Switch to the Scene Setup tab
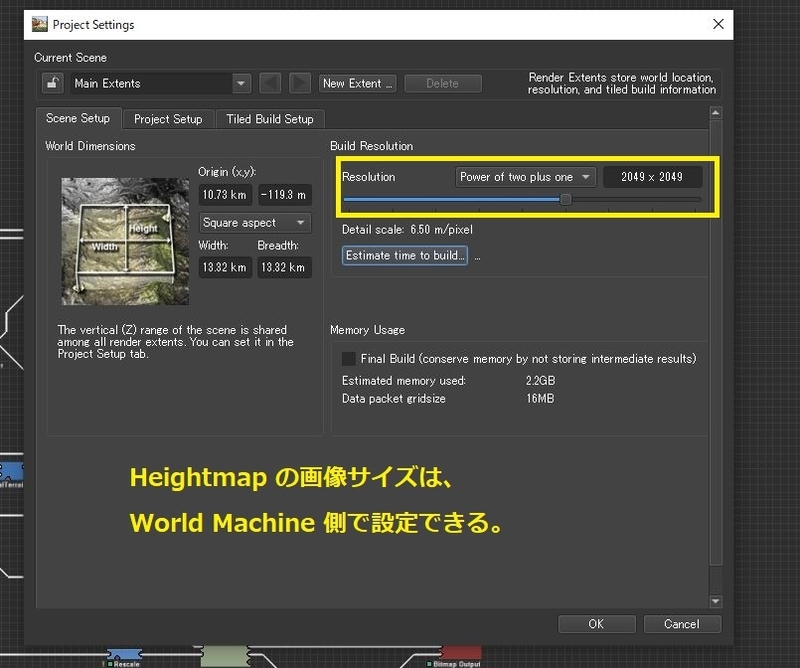 pyautogui.click(x=78, y=118)
